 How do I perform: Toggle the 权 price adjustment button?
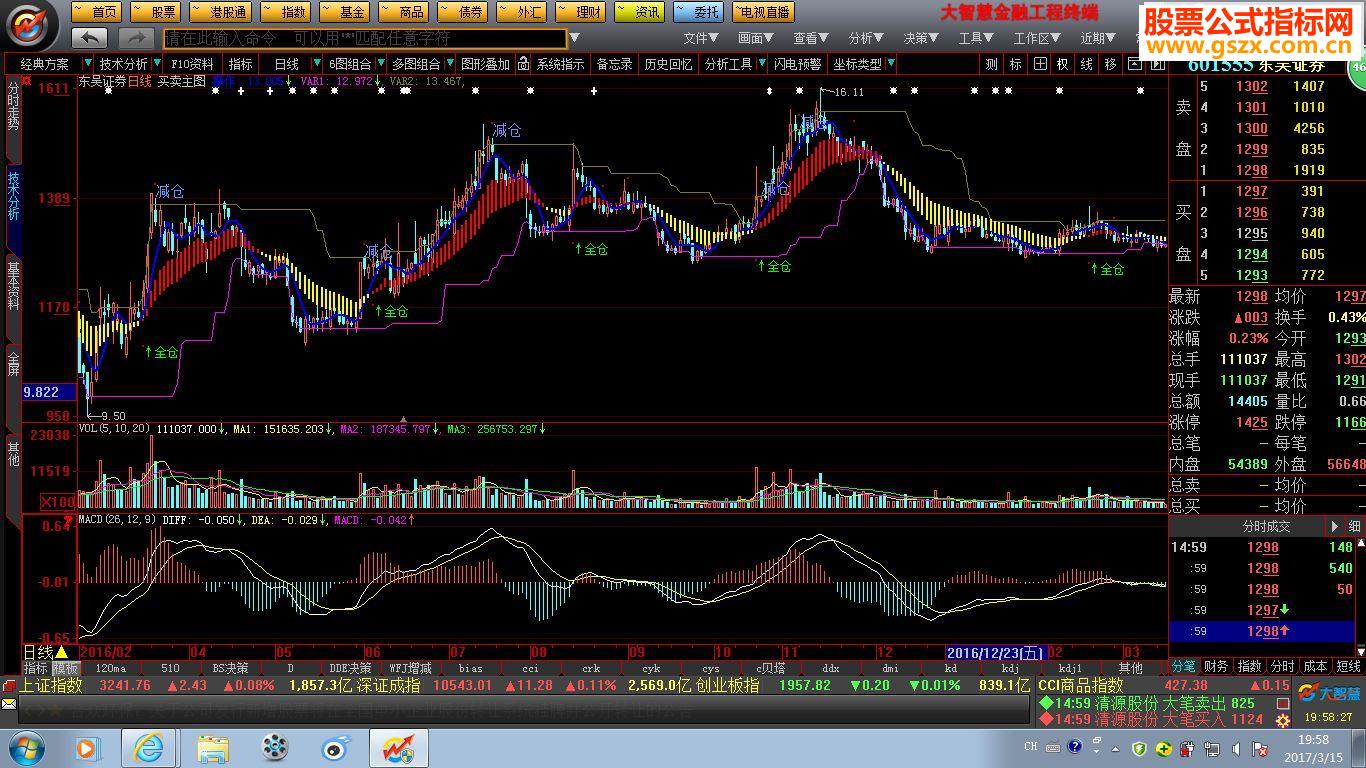click(1062, 64)
